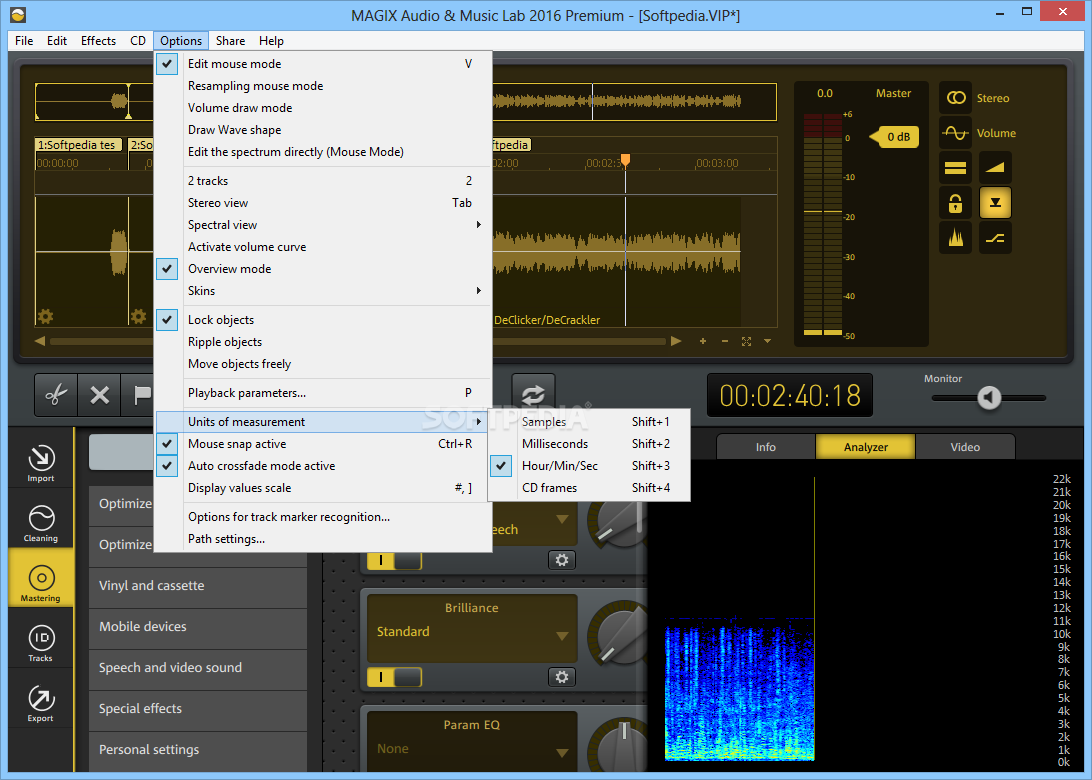Screen dimensions: 1092x780
Task: Click the 0 dB master volume handle
Action: point(894,137)
